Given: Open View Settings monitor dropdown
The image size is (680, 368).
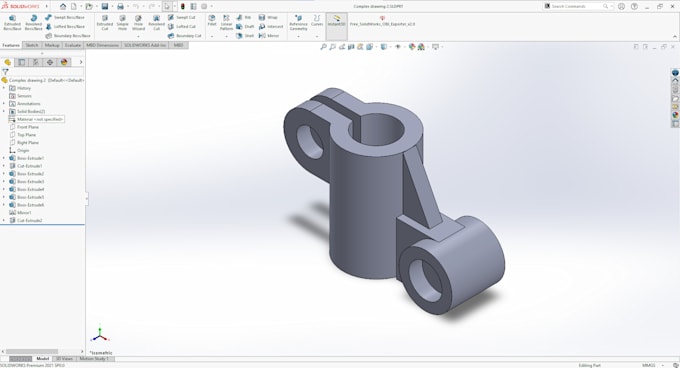Looking at the screenshot, I should coord(435,47).
